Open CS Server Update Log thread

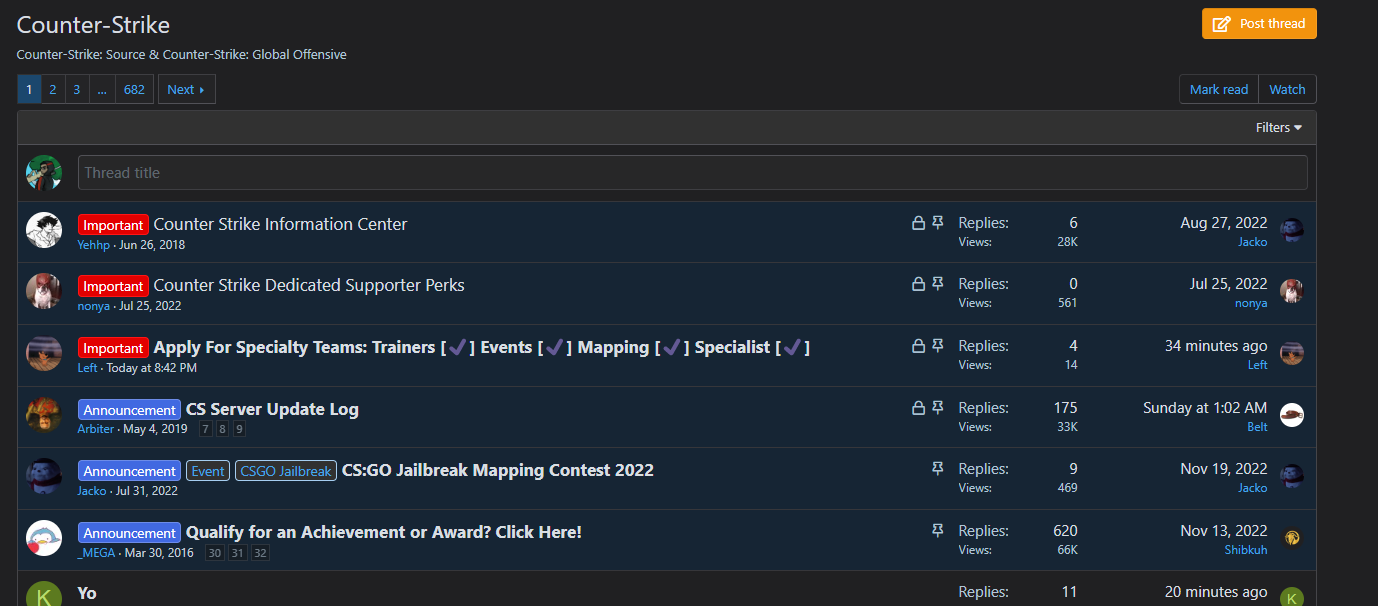272,409
